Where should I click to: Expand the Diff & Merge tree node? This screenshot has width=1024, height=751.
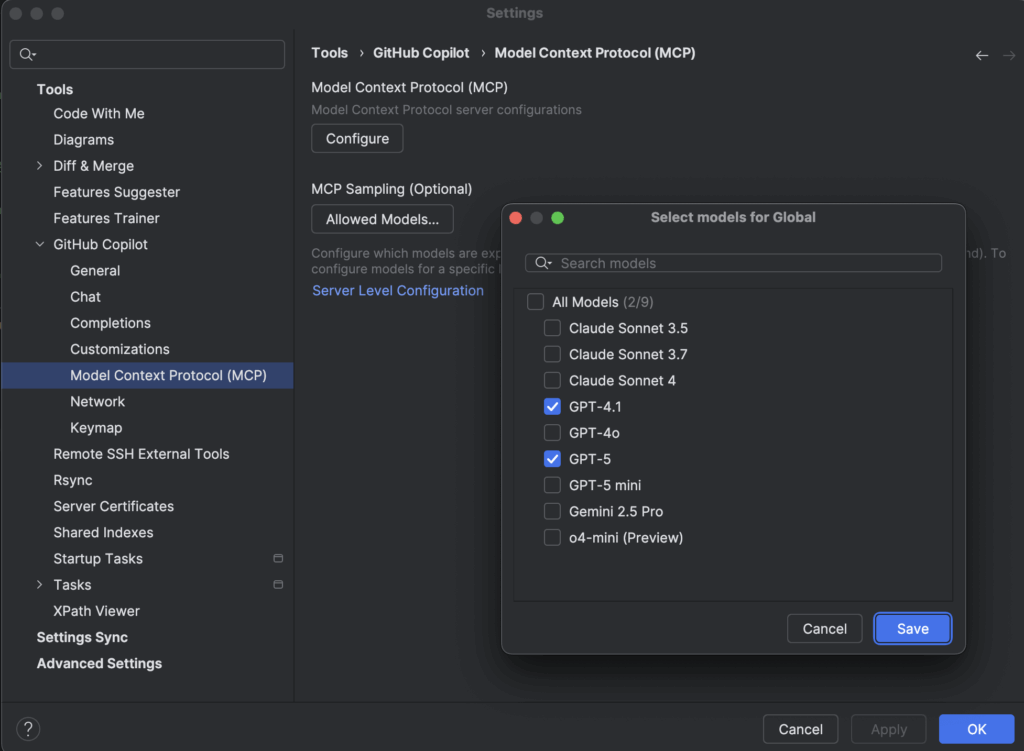pyautogui.click(x=40, y=166)
